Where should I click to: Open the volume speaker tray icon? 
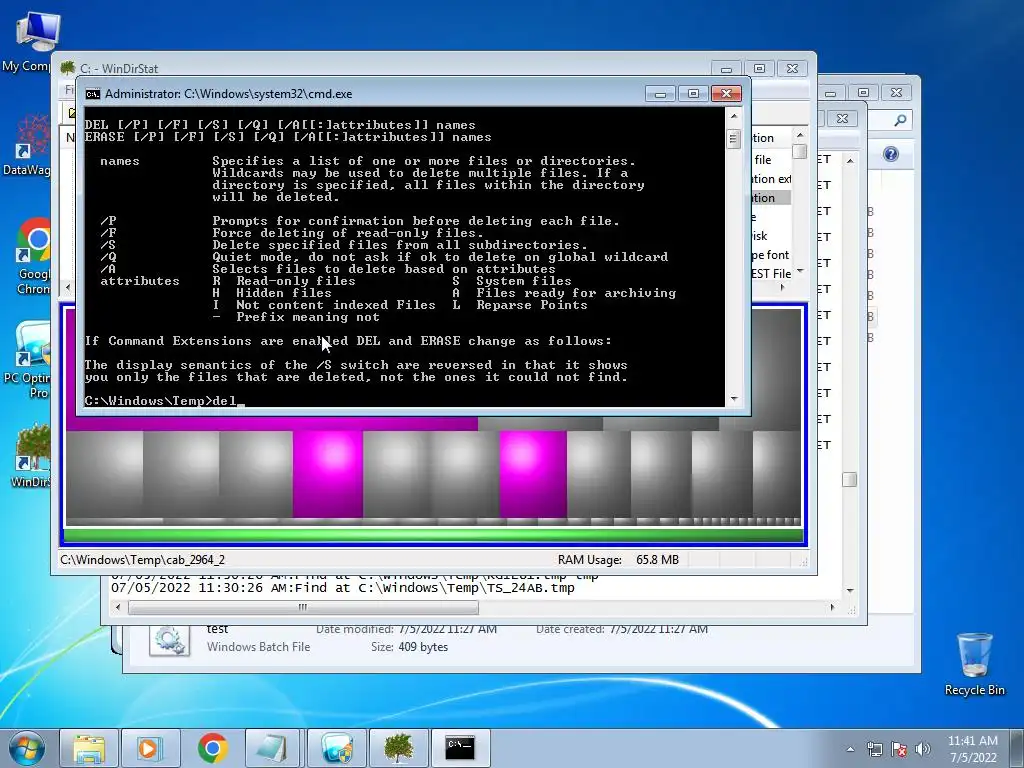tap(923, 749)
